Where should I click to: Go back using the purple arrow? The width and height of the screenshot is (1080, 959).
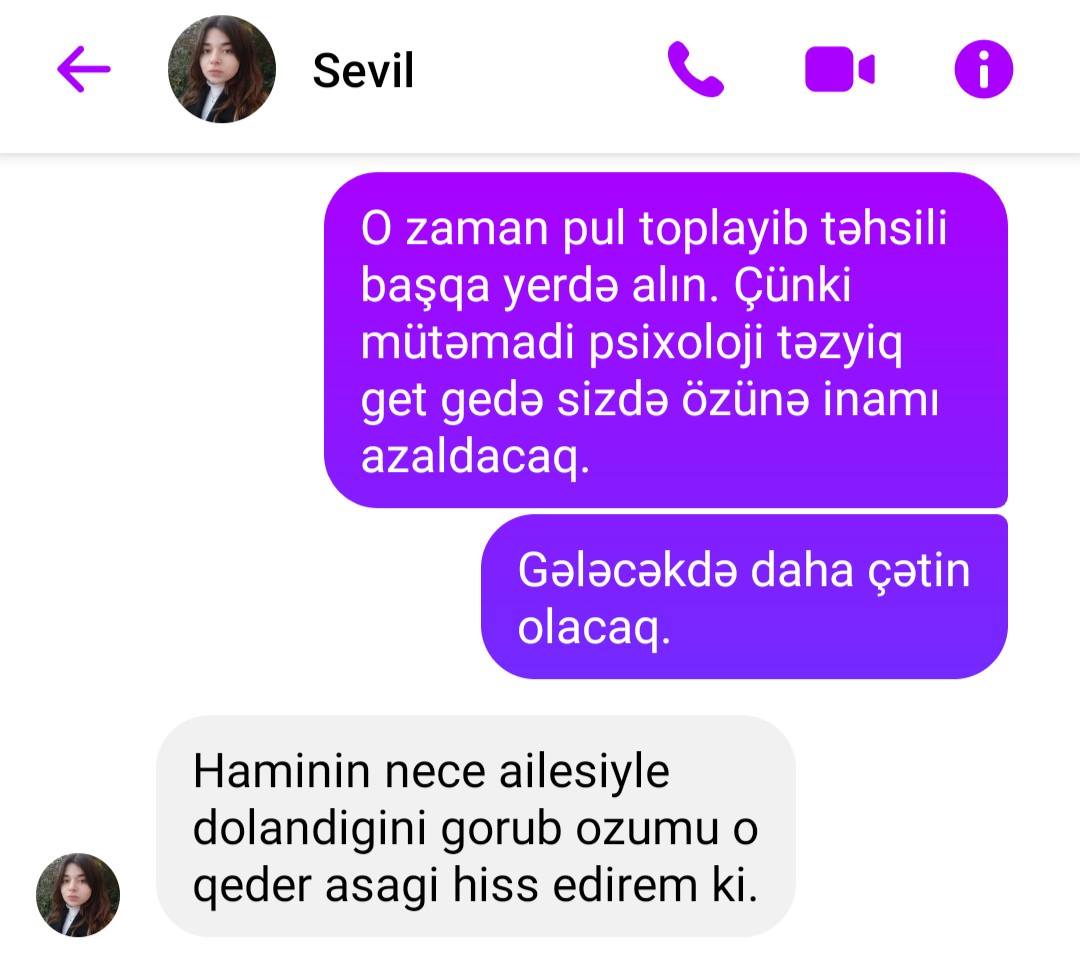[83, 69]
